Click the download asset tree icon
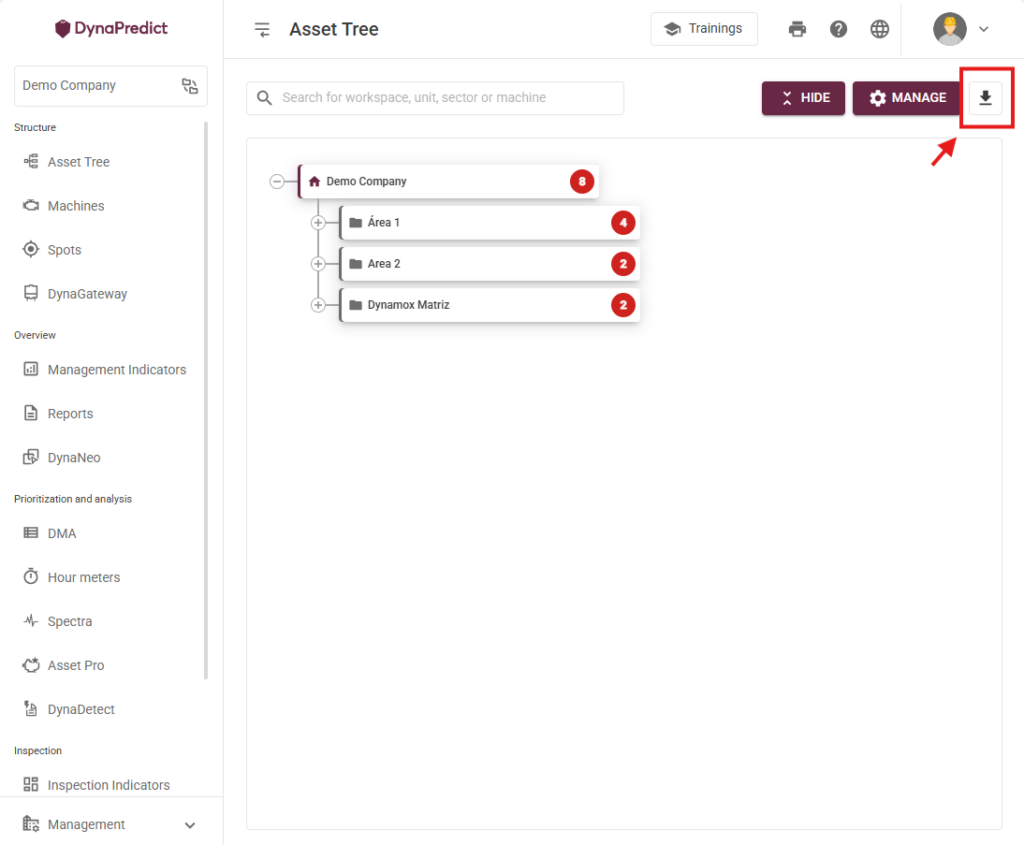Viewport: 1024px width, 845px height. pos(985,98)
